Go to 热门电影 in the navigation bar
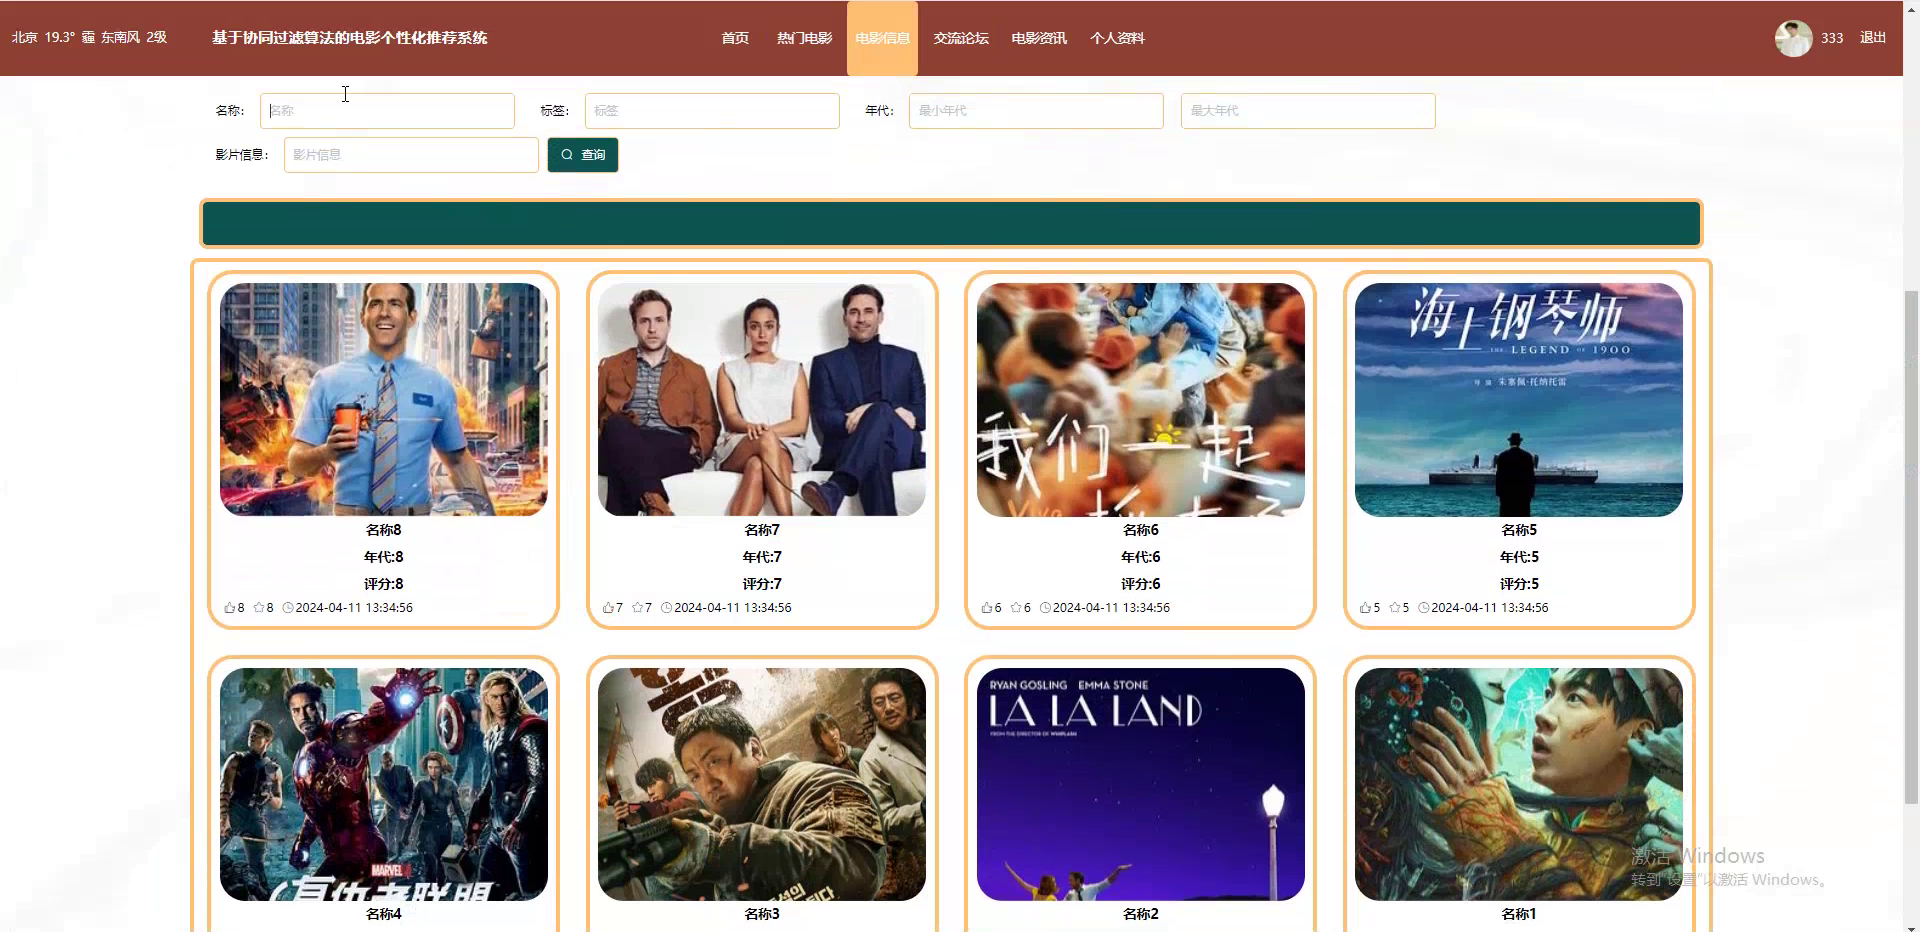The image size is (1920, 932). click(804, 38)
